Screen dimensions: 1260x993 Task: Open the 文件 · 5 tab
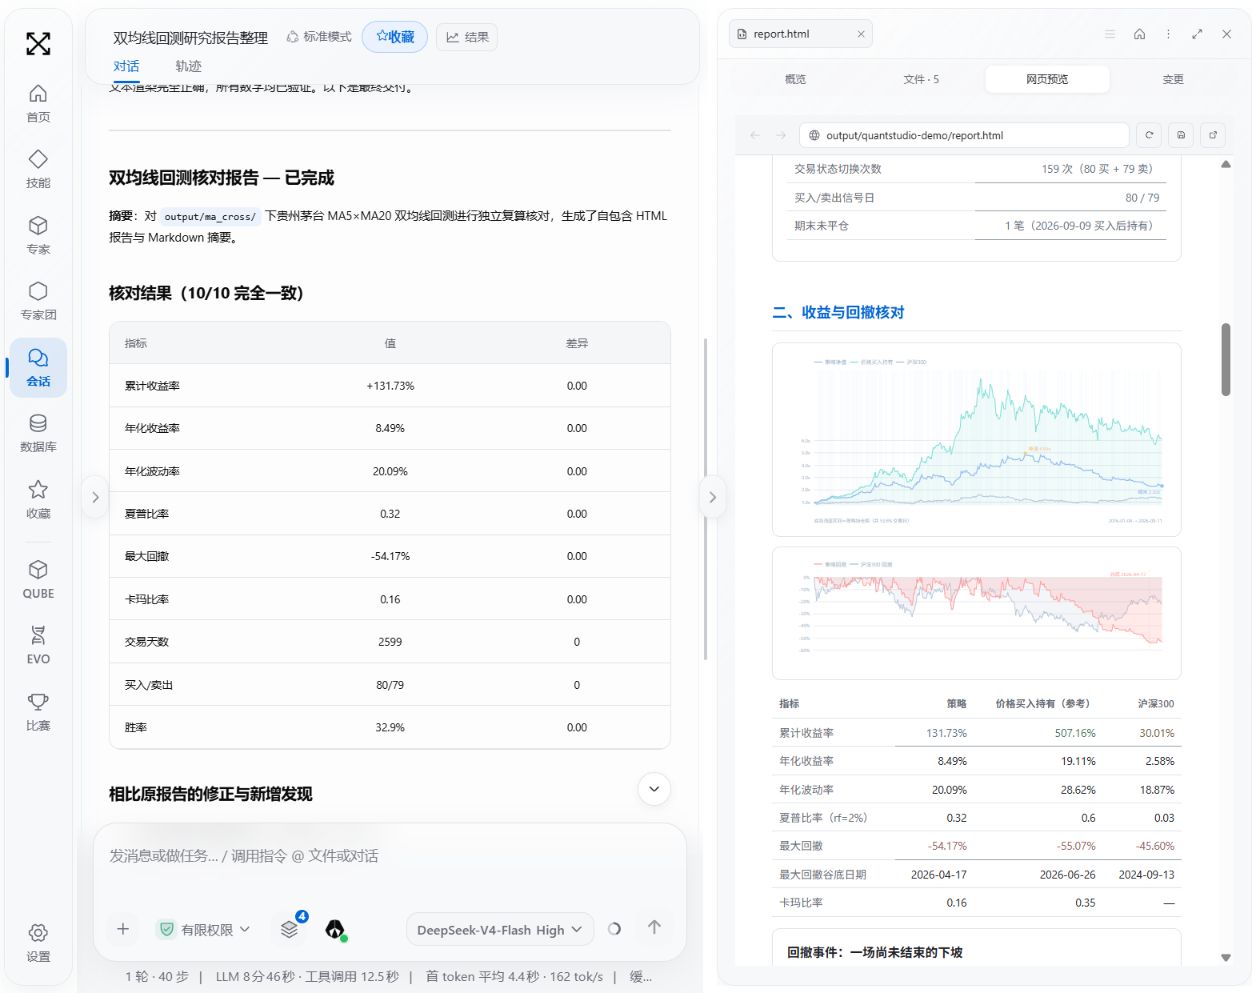tap(921, 79)
